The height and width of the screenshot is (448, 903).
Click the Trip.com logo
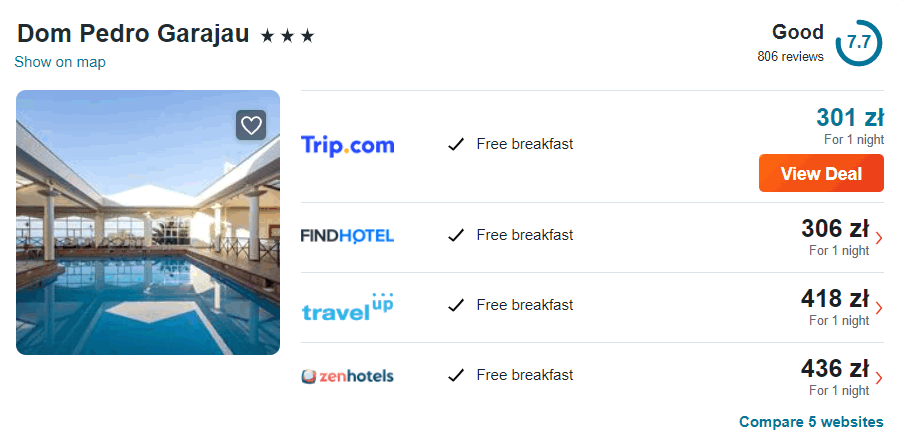[347, 145]
